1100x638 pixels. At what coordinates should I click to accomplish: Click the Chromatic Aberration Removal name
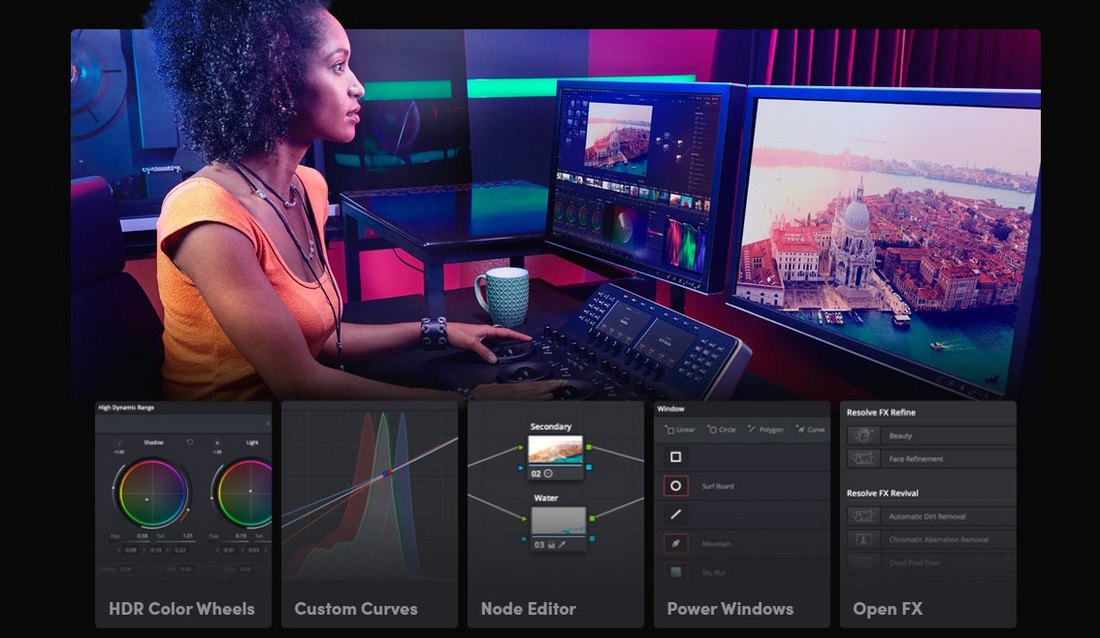tap(939, 540)
